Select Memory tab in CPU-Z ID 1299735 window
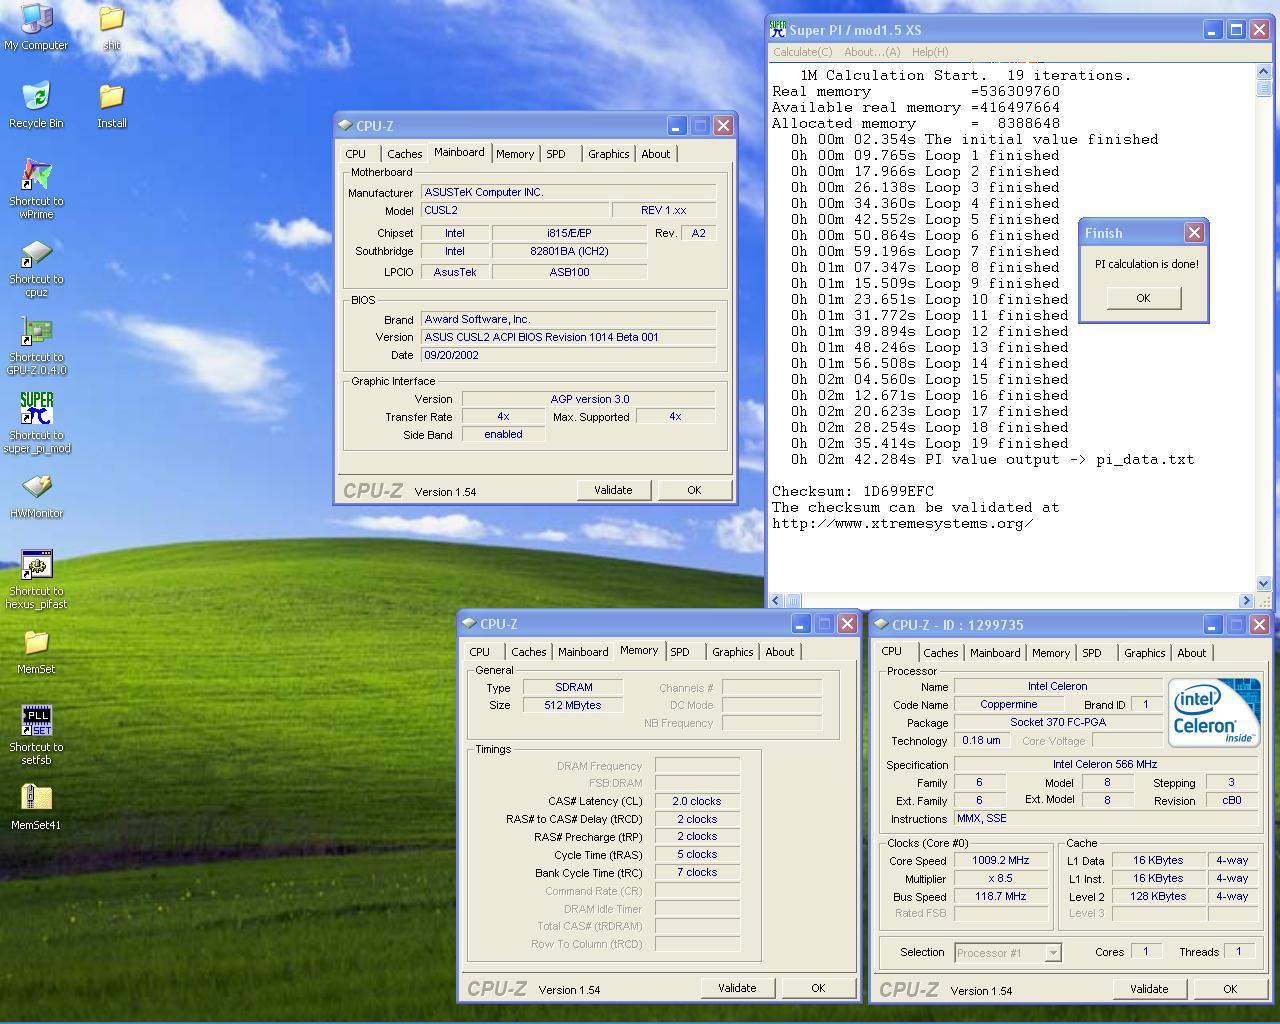The height and width of the screenshot is (1024, 1280). click(1051, 653)
